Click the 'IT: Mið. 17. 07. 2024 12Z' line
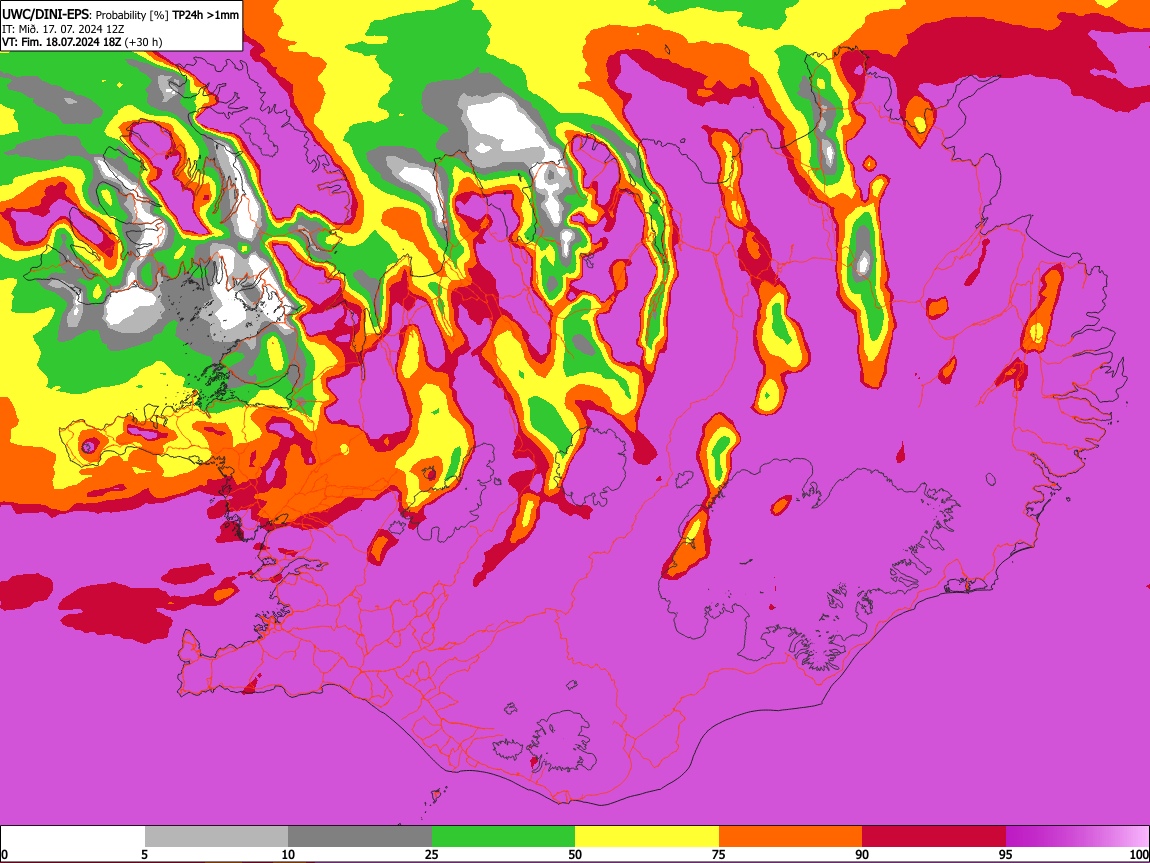The width and height of the screenshot is (1150, 863). (x=63, y=29)
